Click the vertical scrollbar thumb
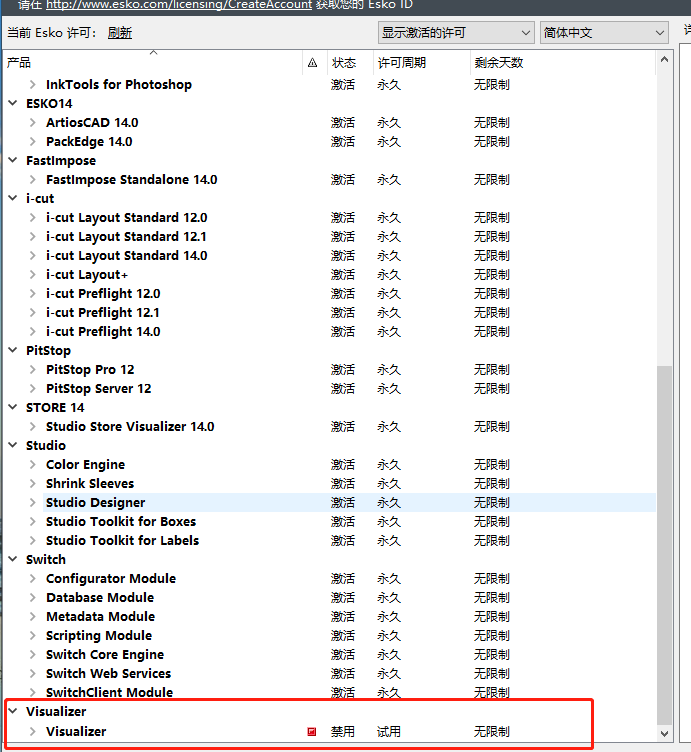 [664, 540]
